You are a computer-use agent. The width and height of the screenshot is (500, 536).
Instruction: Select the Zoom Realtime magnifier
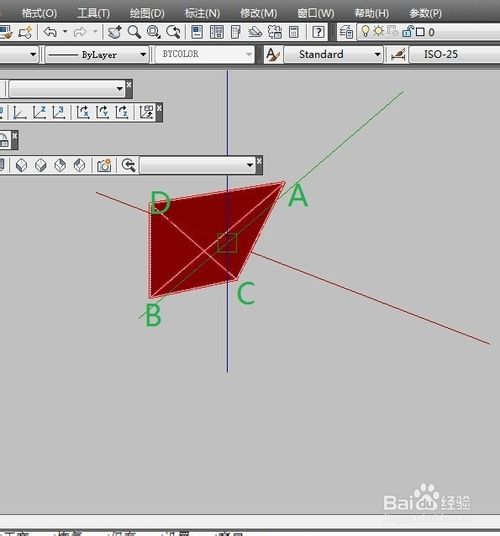[x=134, y=32]
